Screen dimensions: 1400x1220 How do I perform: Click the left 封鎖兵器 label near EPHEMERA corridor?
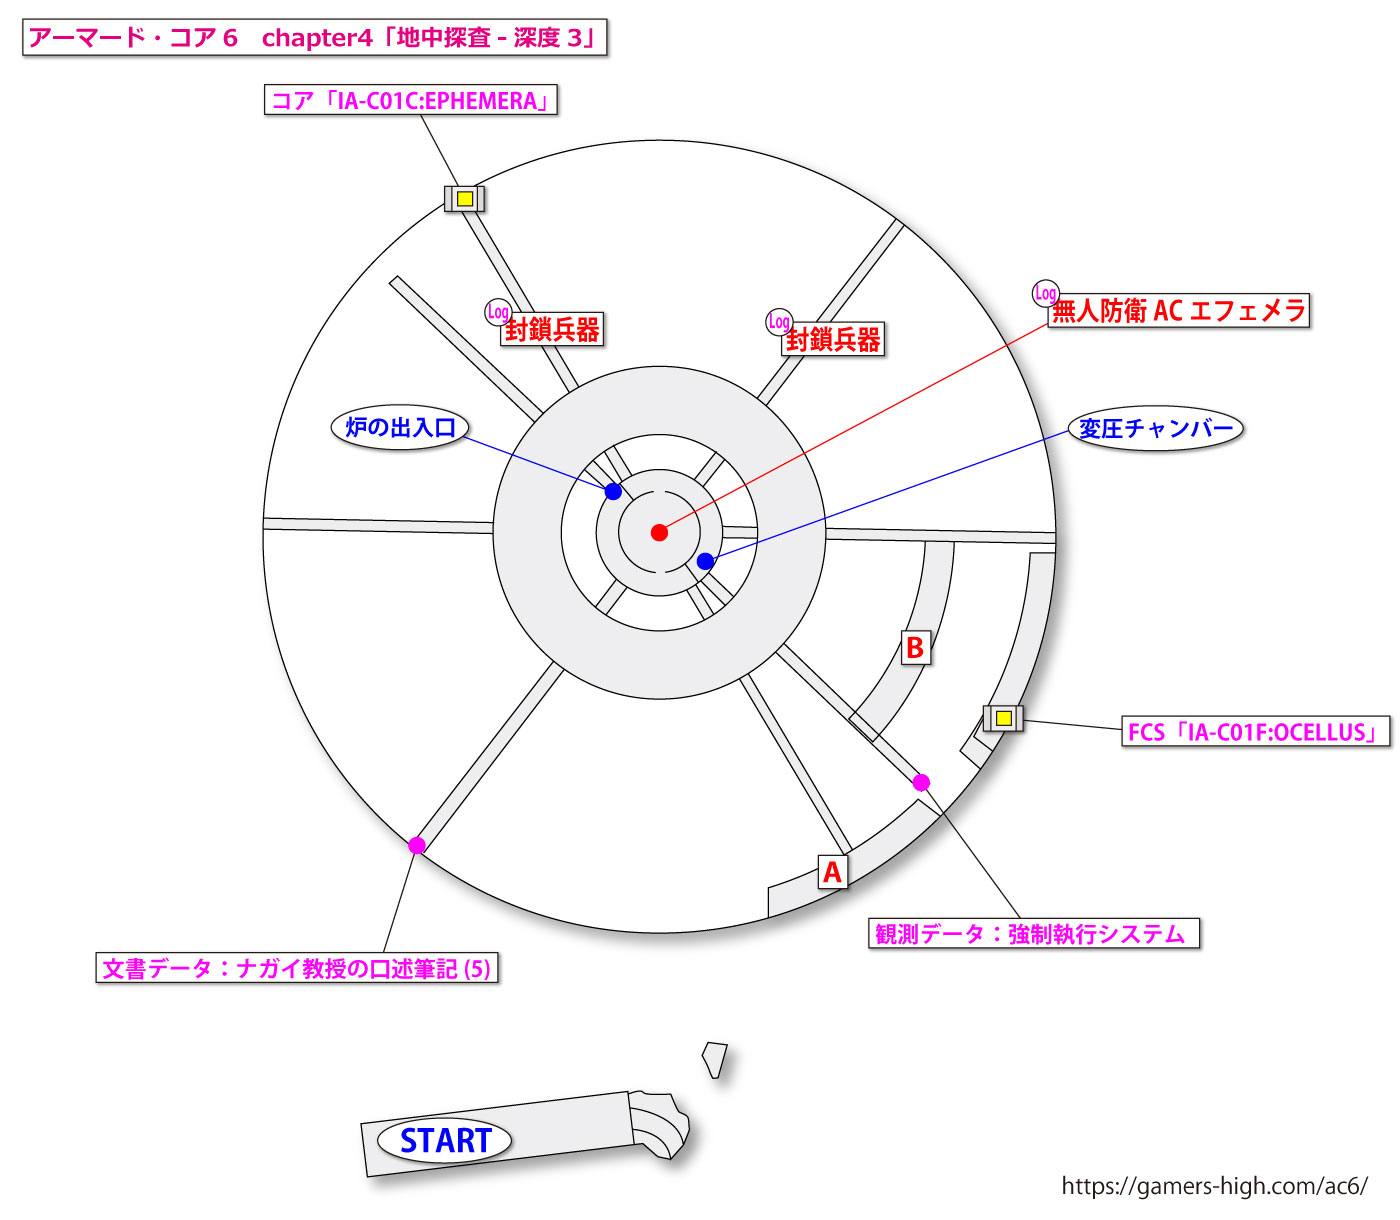pos(552,330)
